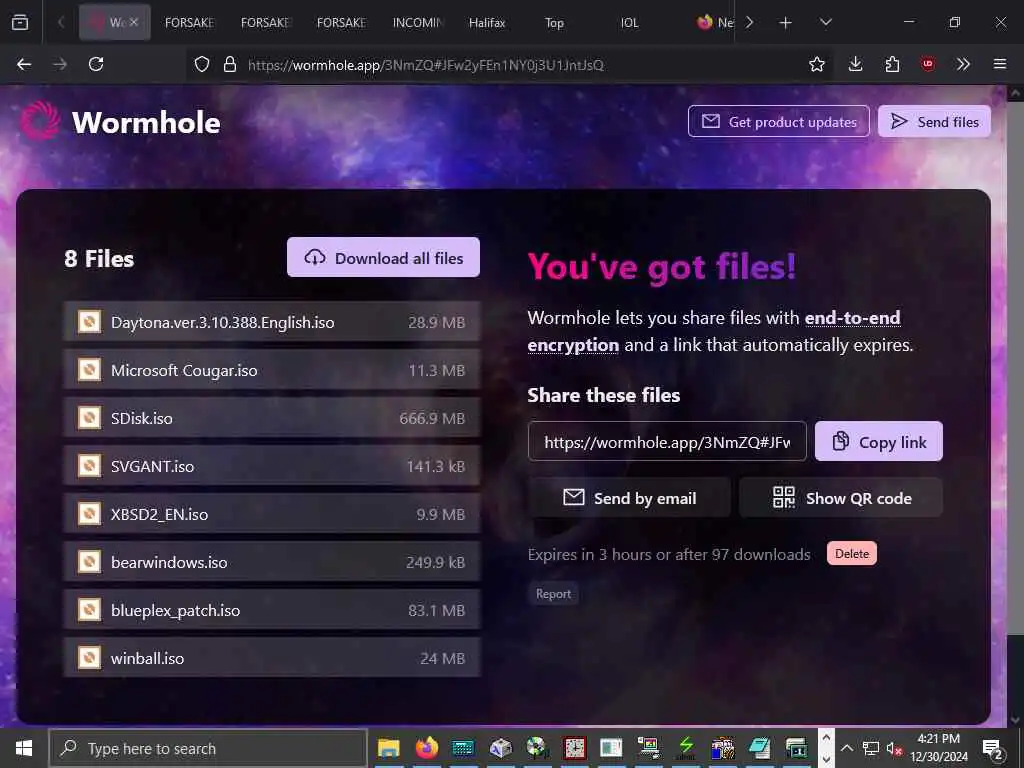Viewport: 1024px width, 768px height.
Task: Click the share URL field
Action: [x=667, y=441]
